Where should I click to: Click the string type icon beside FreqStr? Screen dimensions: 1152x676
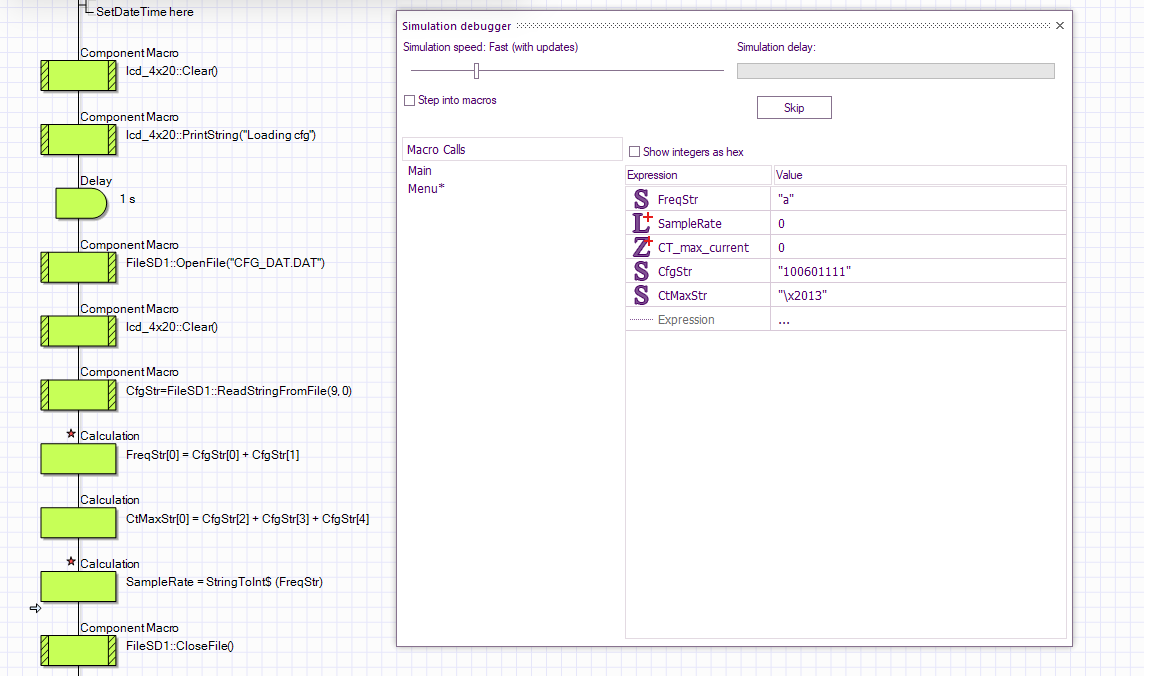641,199
